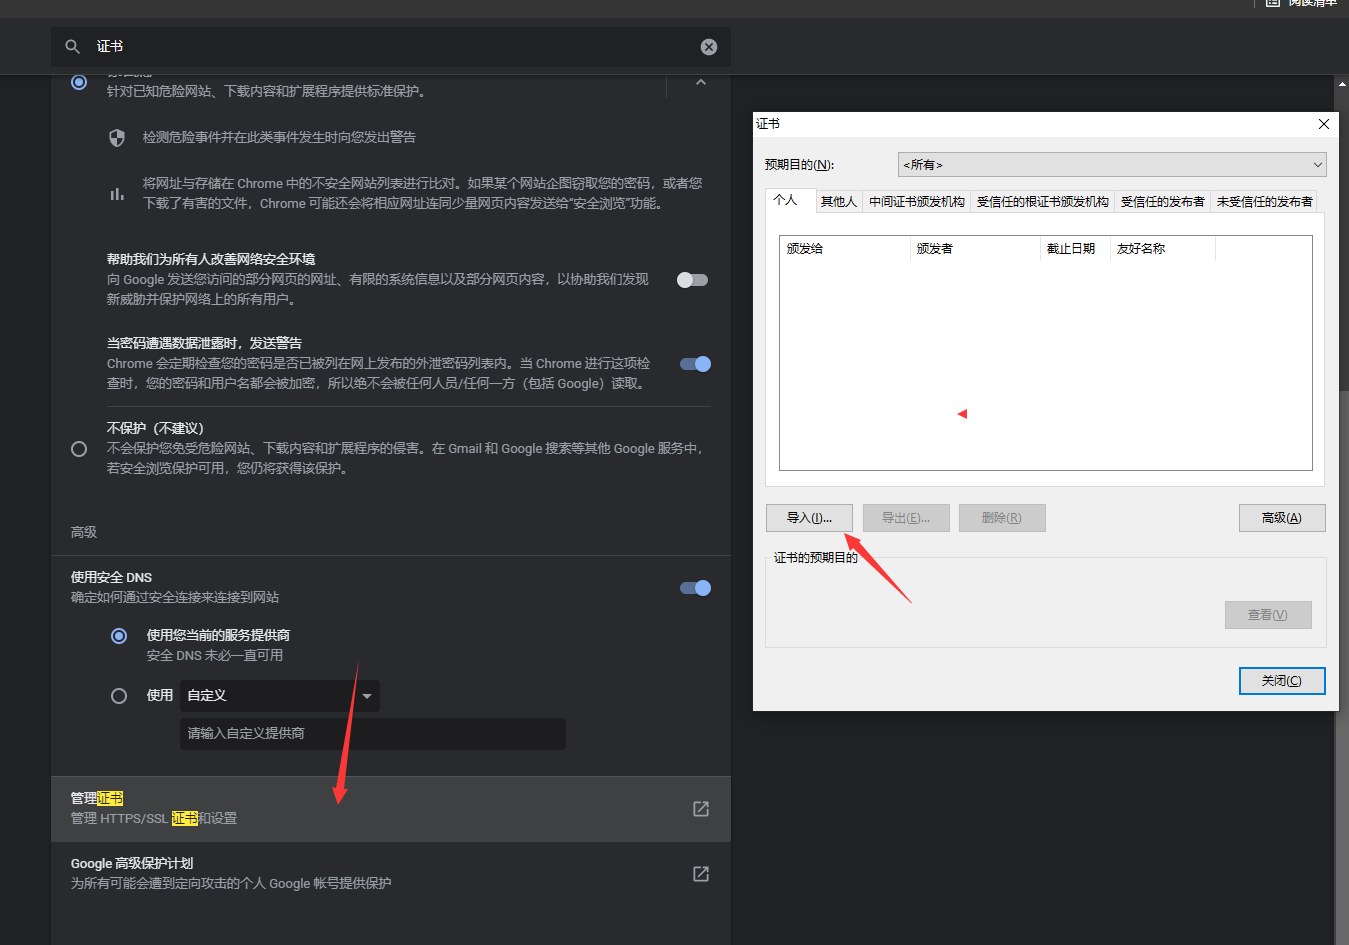Click the 关闭(C) button
Image resolution: width=1349 pixels, height=945 pixels.
(1282, 680)
